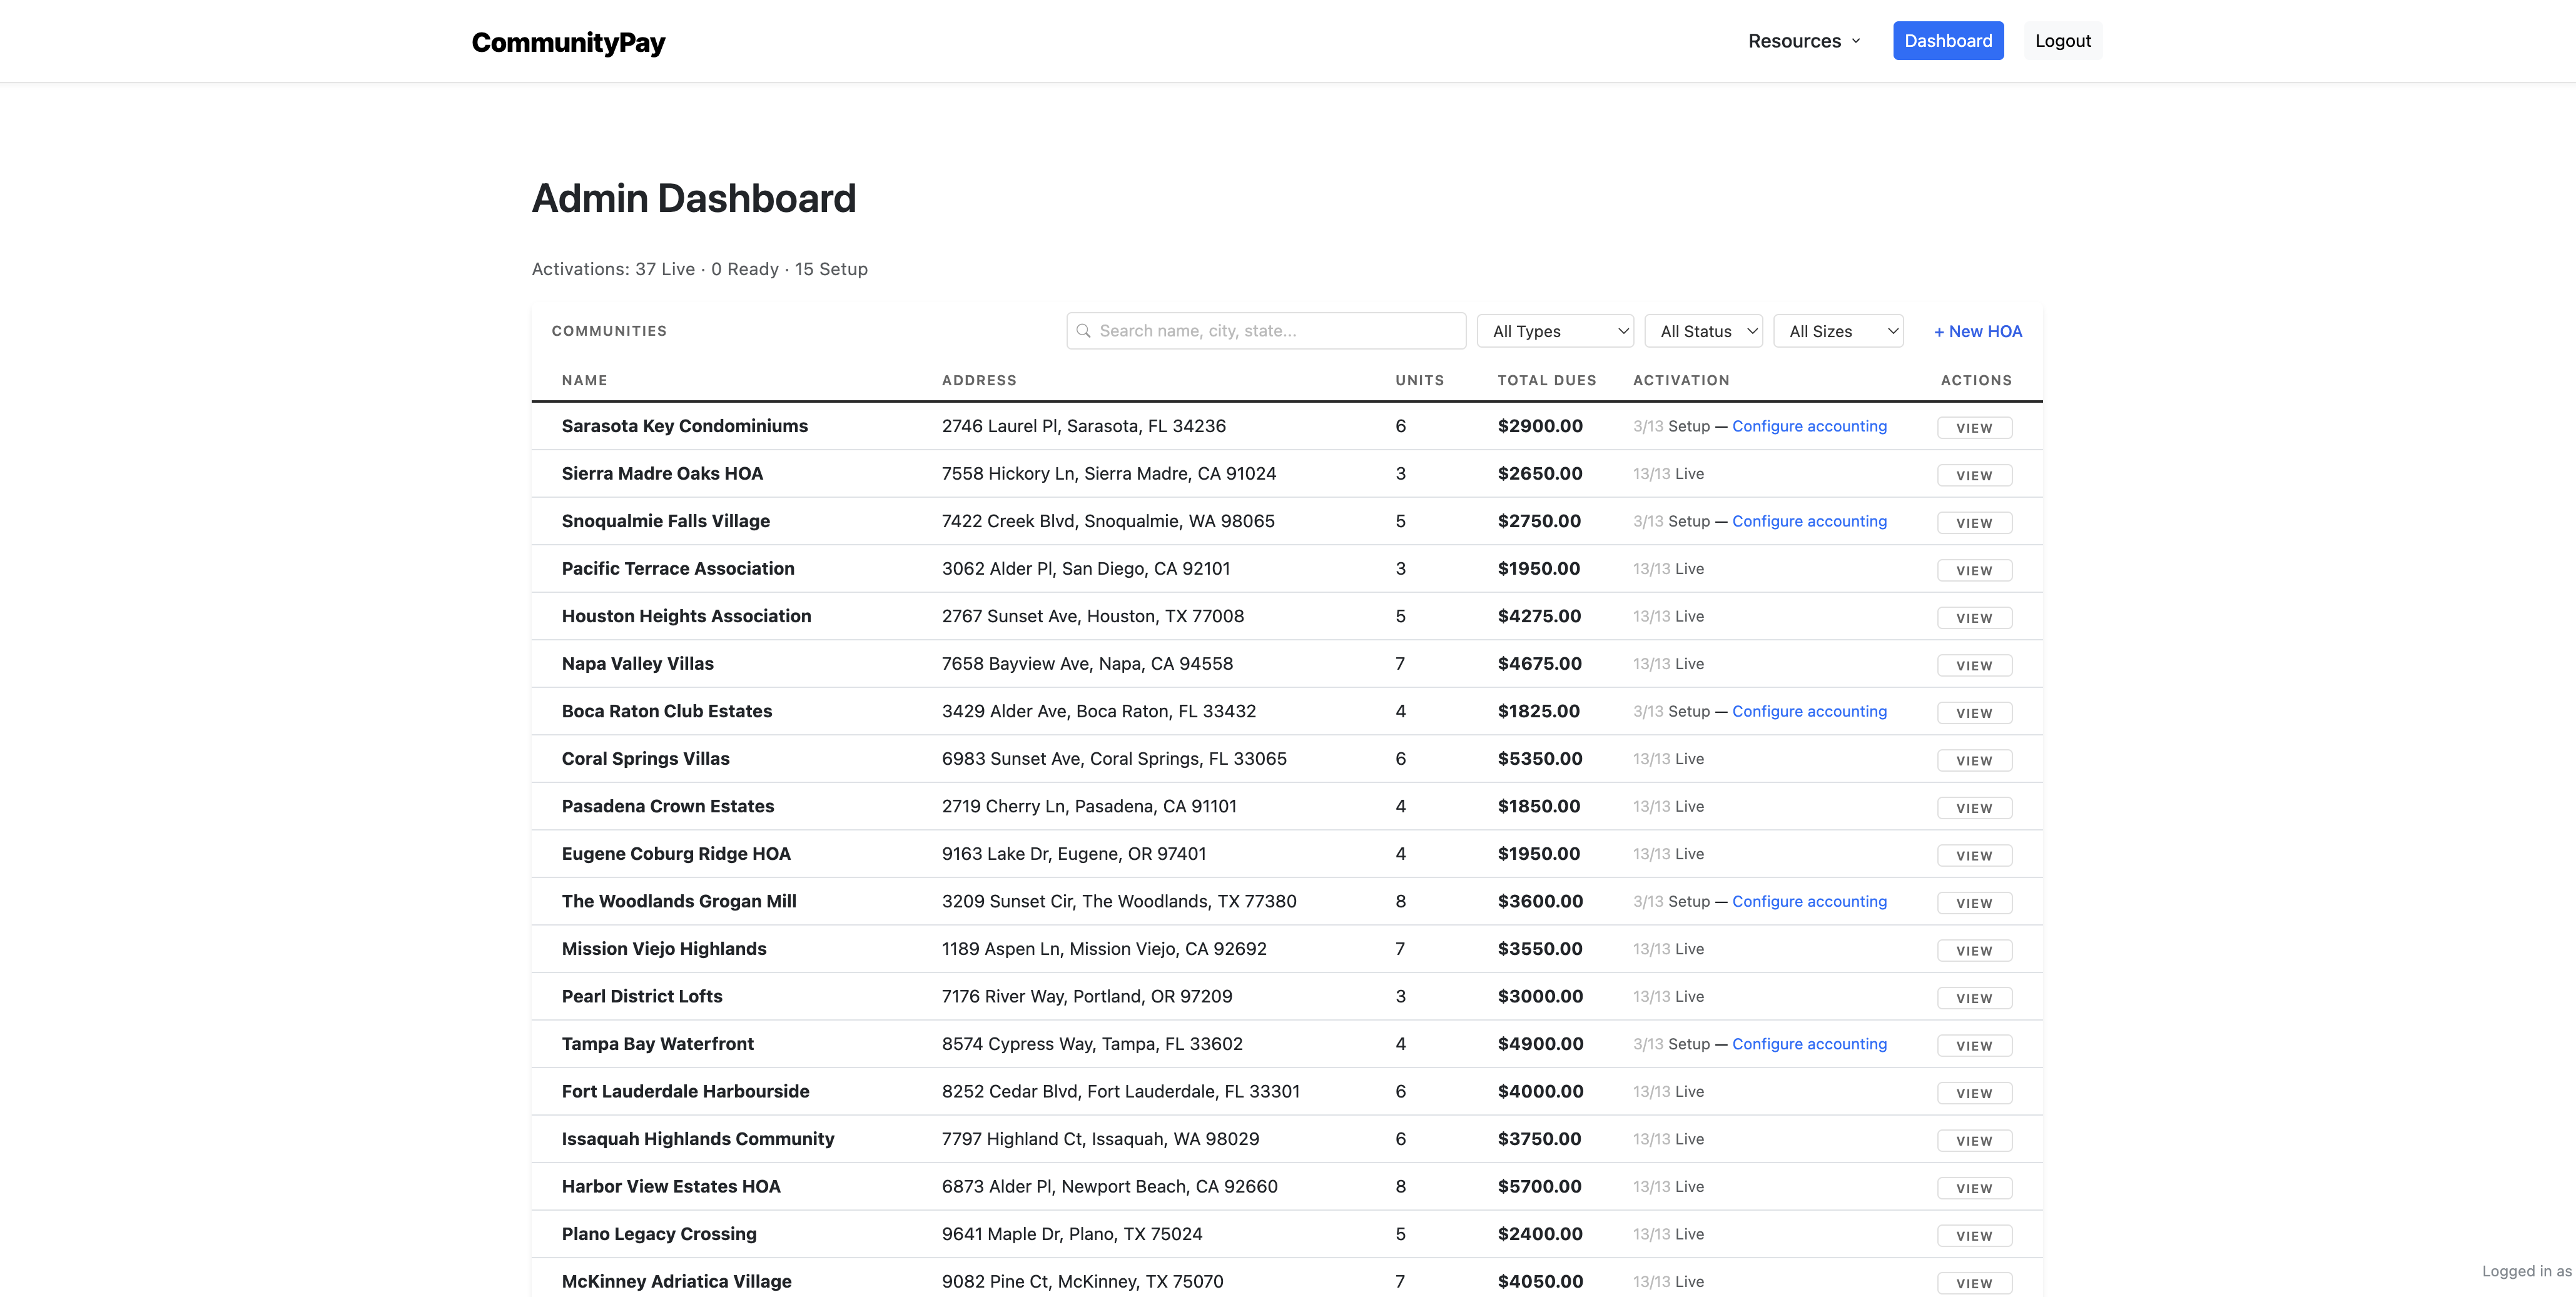The width and height of the screenshot is (2576, 1297).
Task: Click the Logout button
Action: tap(2063, 40)
